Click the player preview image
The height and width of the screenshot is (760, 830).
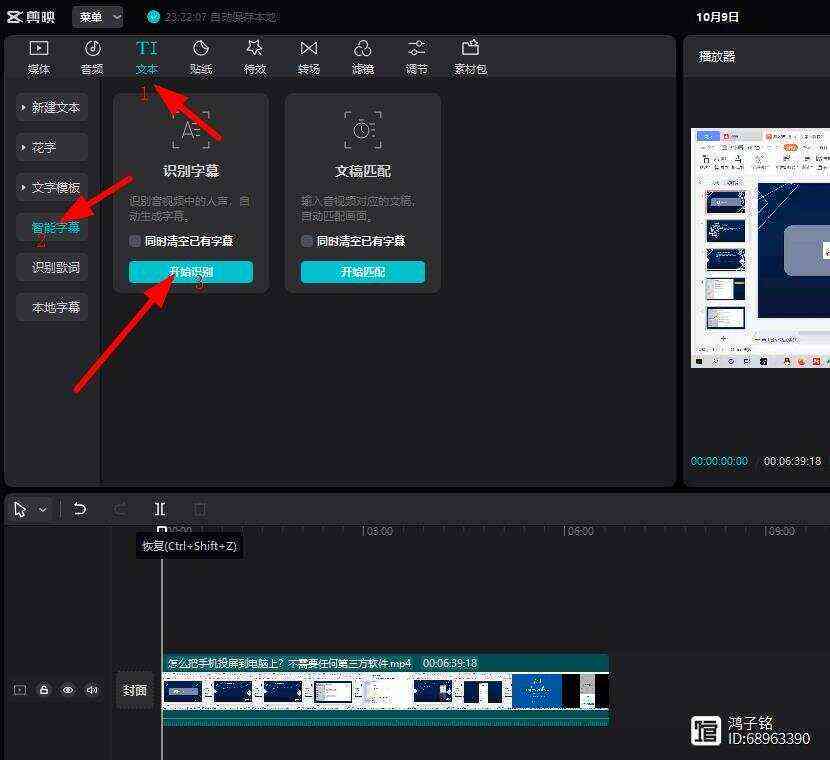(x=760, y=248)
